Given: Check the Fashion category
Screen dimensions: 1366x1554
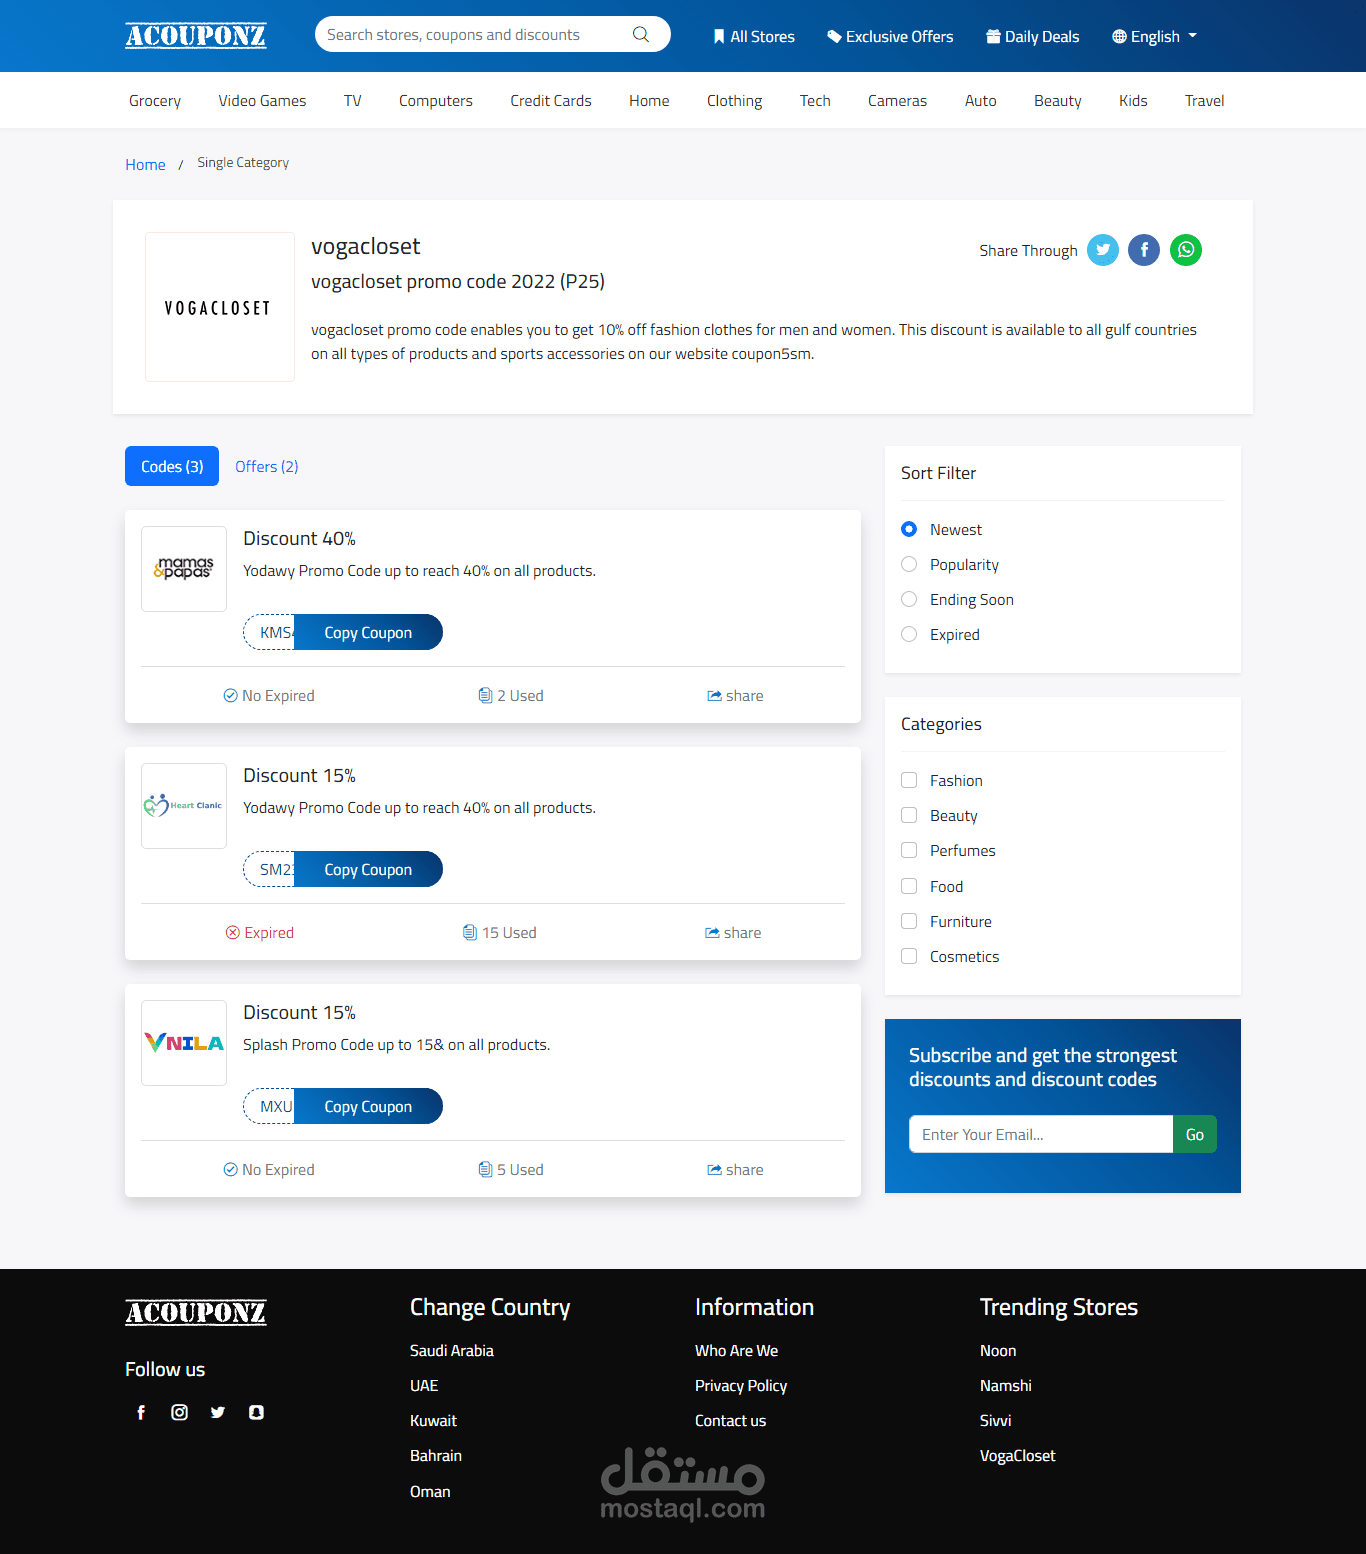Looking at the screenshot, I should [x=909, y=780].
